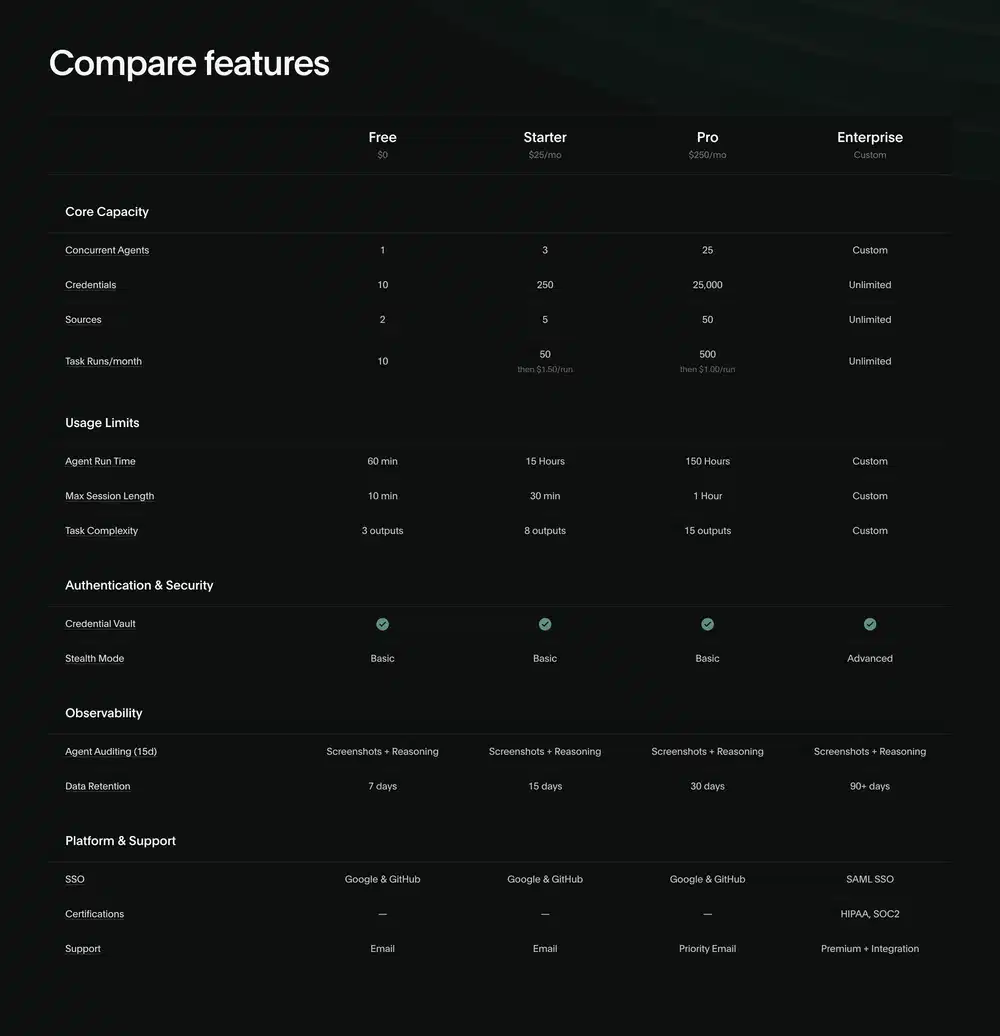Click the Stealth Mode feature label
1000x1036 pixels.
point(94,658)
